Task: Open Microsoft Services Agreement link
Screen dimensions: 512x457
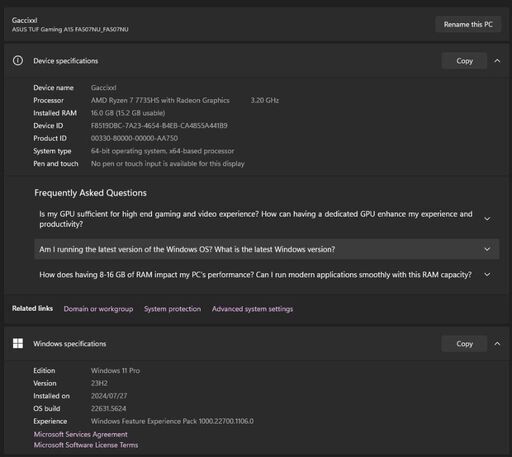Action: click(x=81, y=434)
